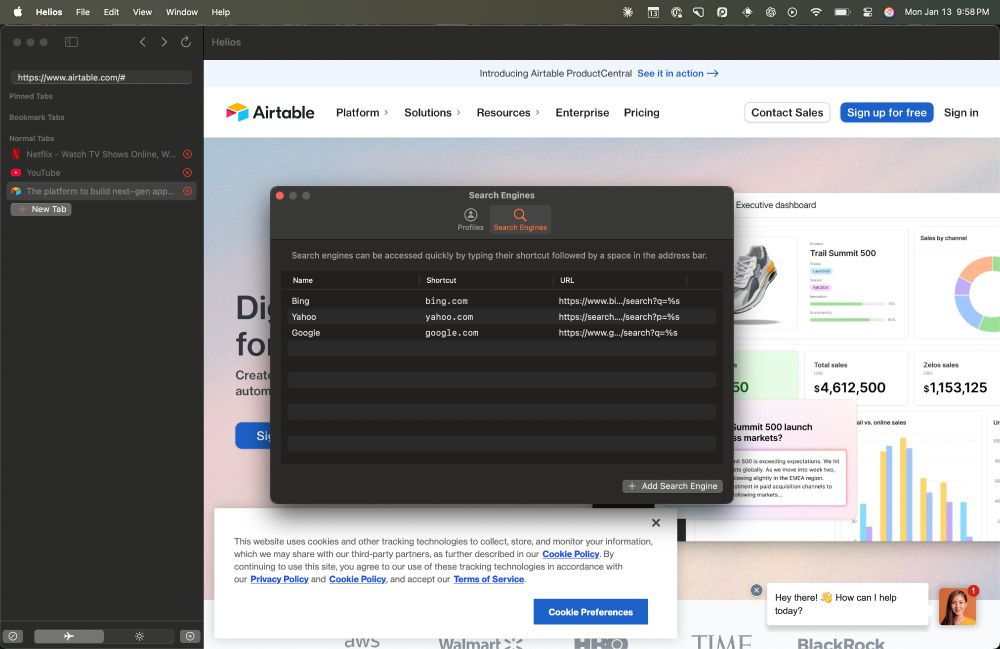Reload the page with refresh icon
Viewport: 1000px width, 649px height.
(x=186, y=42)
